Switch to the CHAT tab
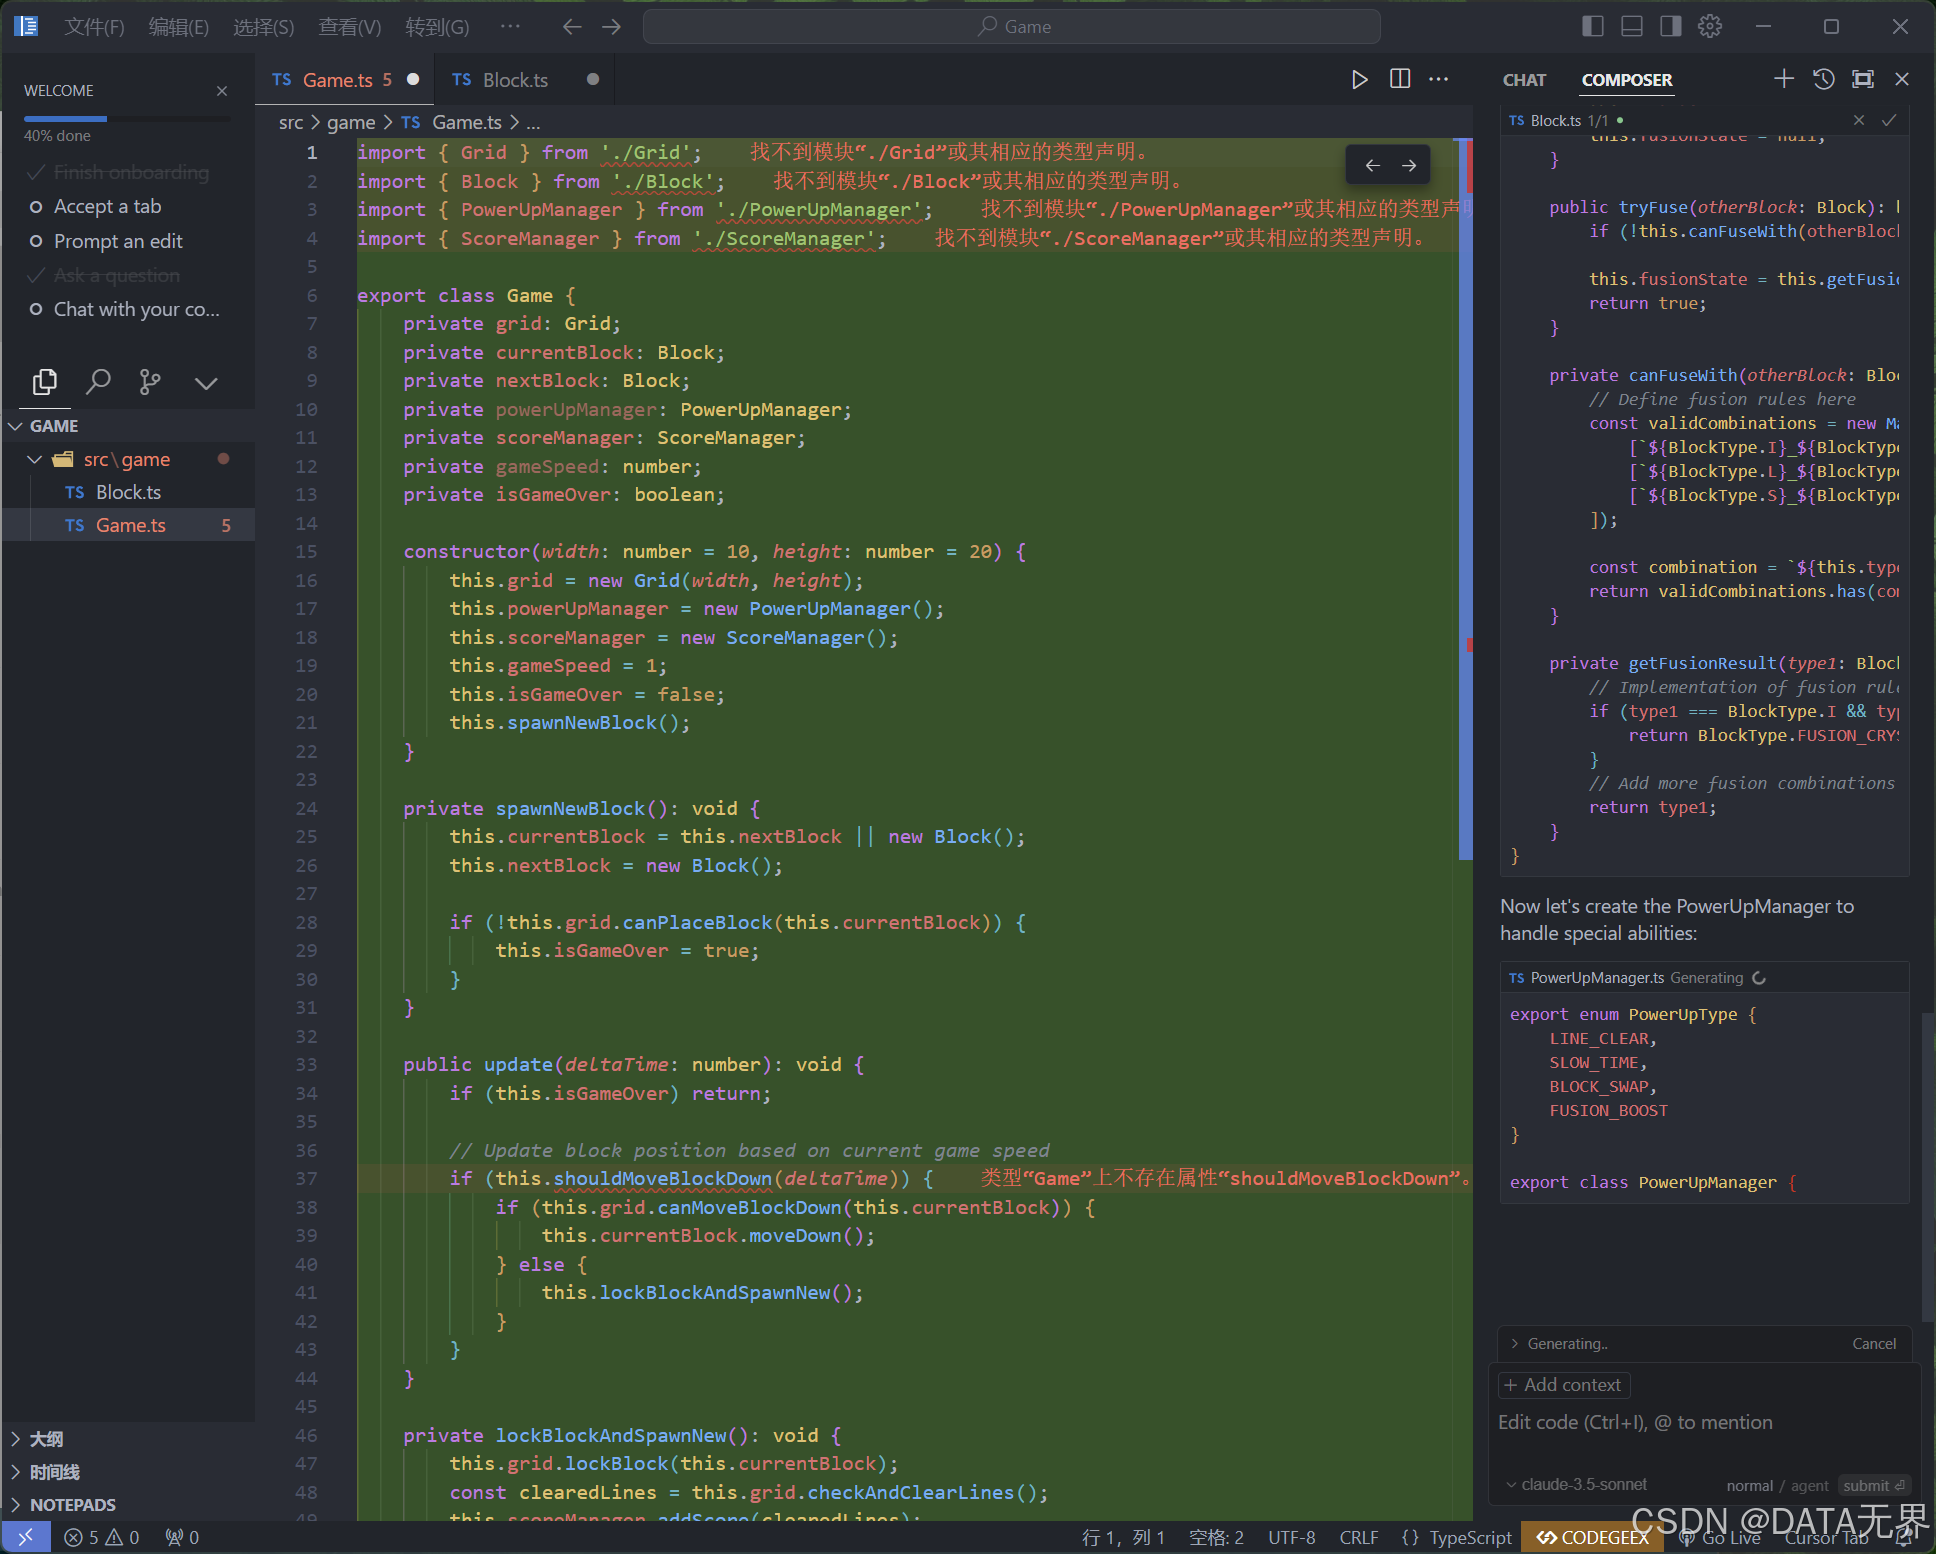 pyautogui.click(x=1524, y=80)
